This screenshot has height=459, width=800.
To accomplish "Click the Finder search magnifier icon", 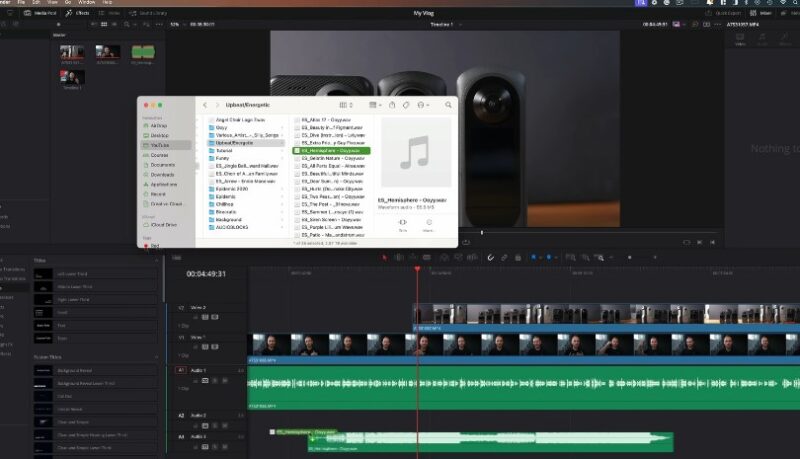I will [x=448, y=105].
